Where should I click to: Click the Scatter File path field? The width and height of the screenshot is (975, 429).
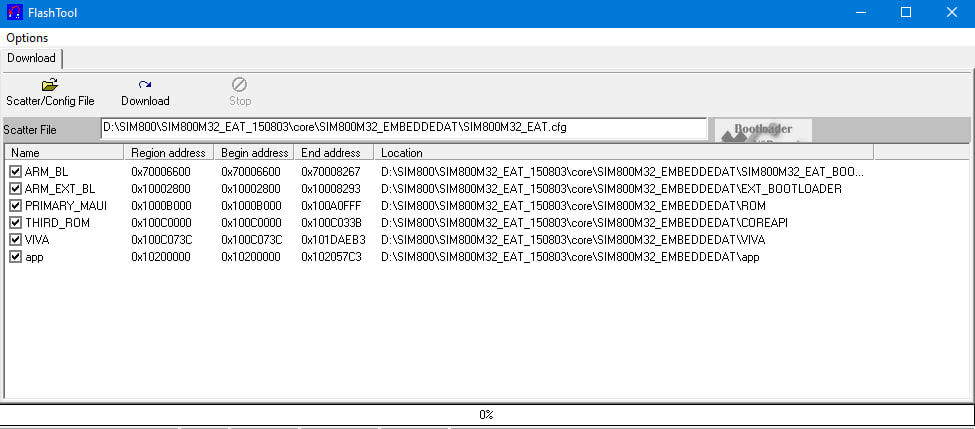coord(403,128)
